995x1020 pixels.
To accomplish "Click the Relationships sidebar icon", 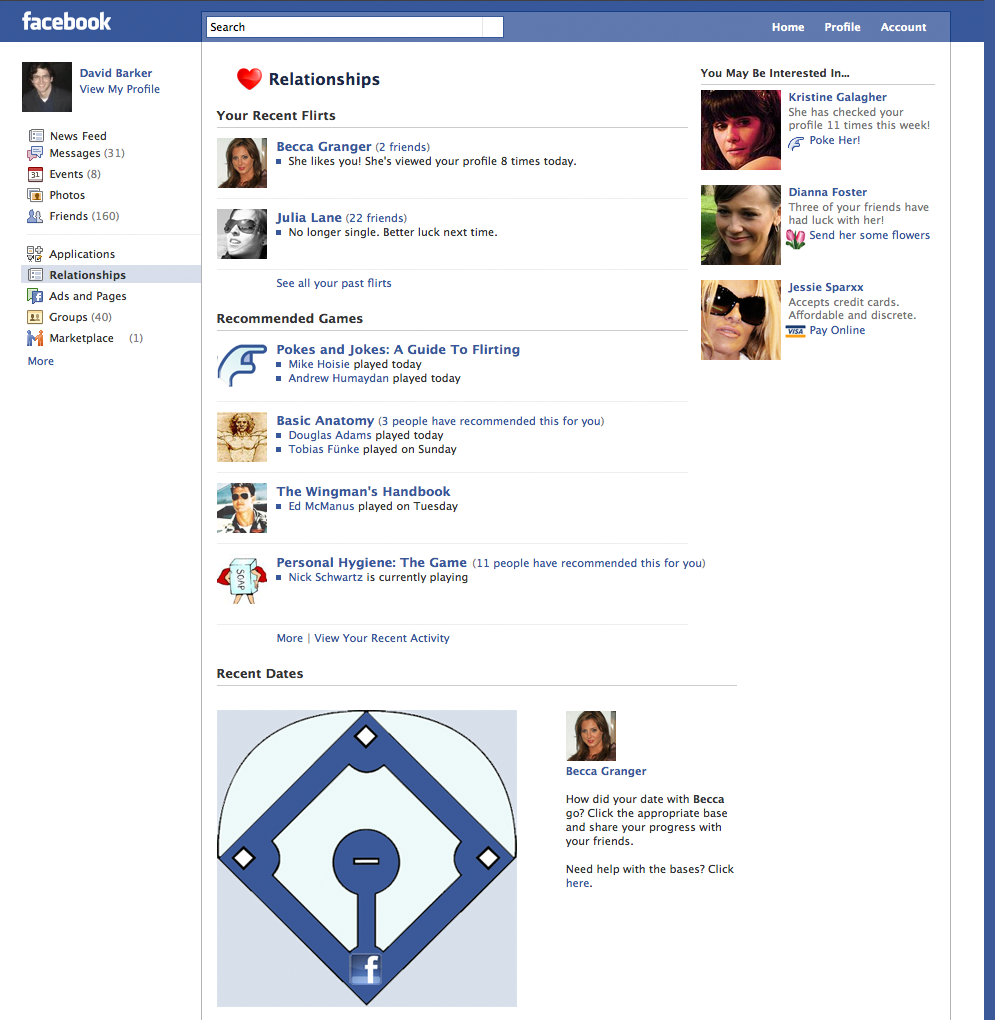I will [36, 275].
